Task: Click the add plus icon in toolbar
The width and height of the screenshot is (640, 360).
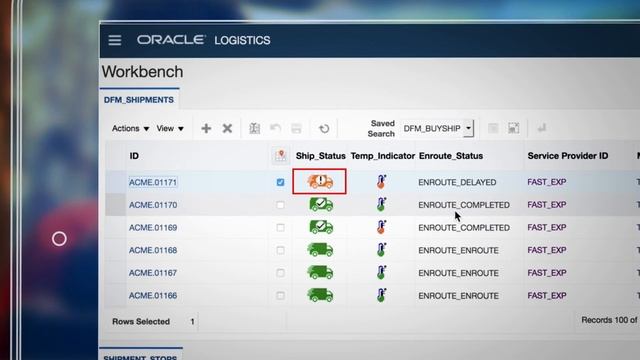Action: tap(206, 129)
